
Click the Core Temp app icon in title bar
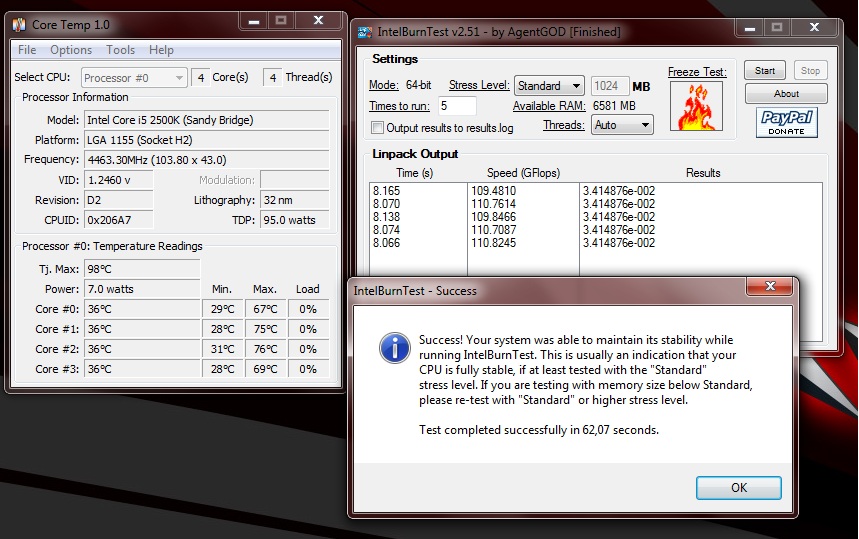tap(19, 25)
